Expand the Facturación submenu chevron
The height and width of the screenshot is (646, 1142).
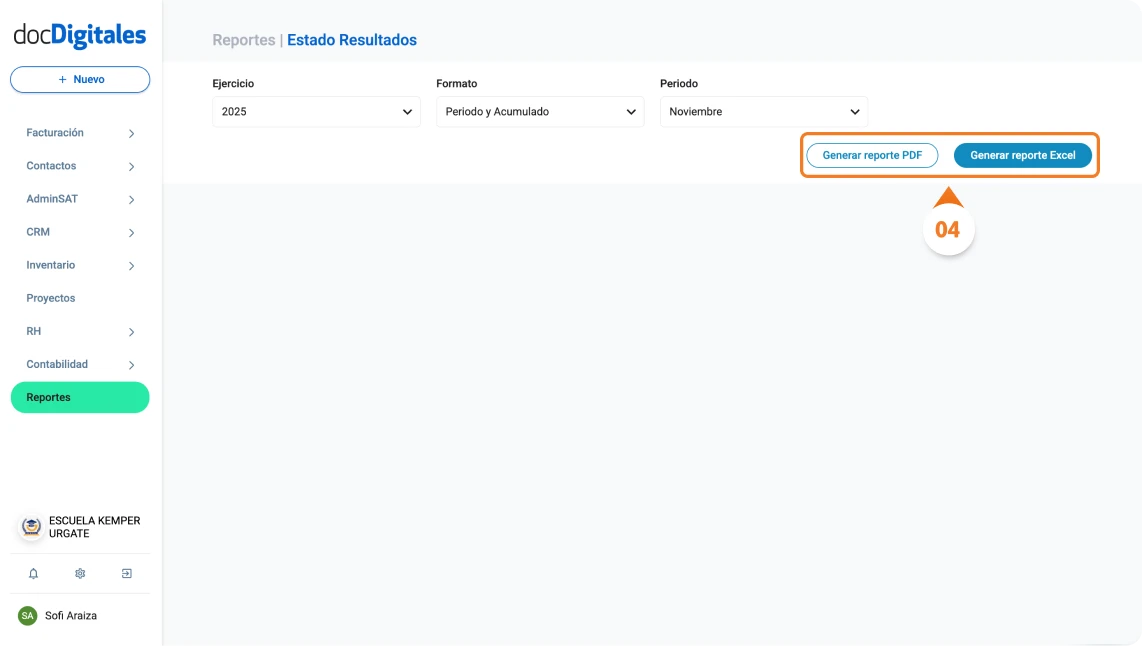131,134
